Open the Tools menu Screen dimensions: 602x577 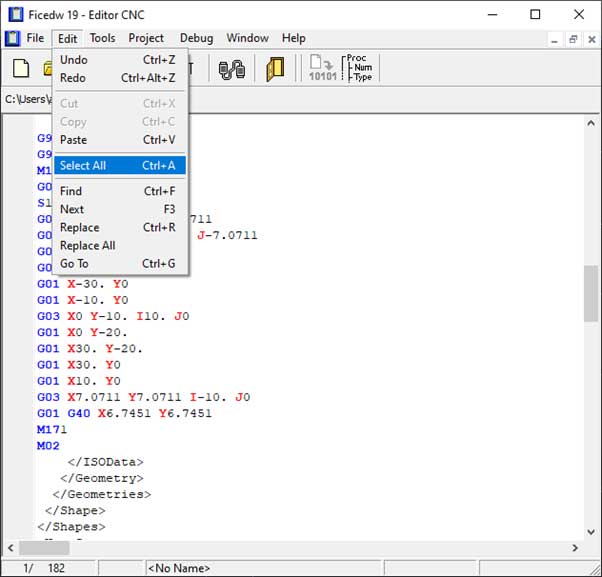tap(102, 39)
